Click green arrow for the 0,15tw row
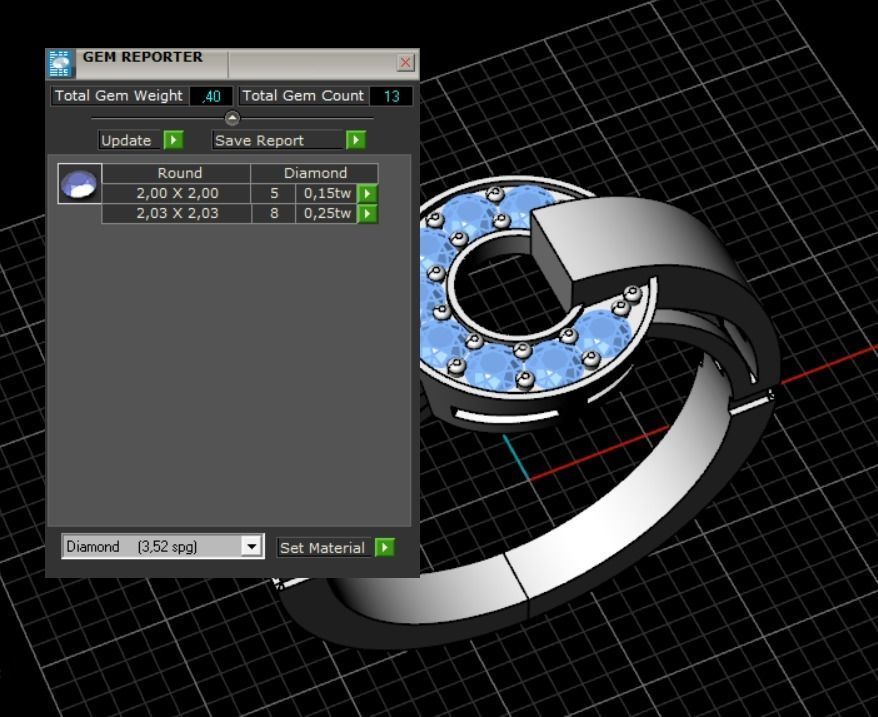 coord(367,194)
